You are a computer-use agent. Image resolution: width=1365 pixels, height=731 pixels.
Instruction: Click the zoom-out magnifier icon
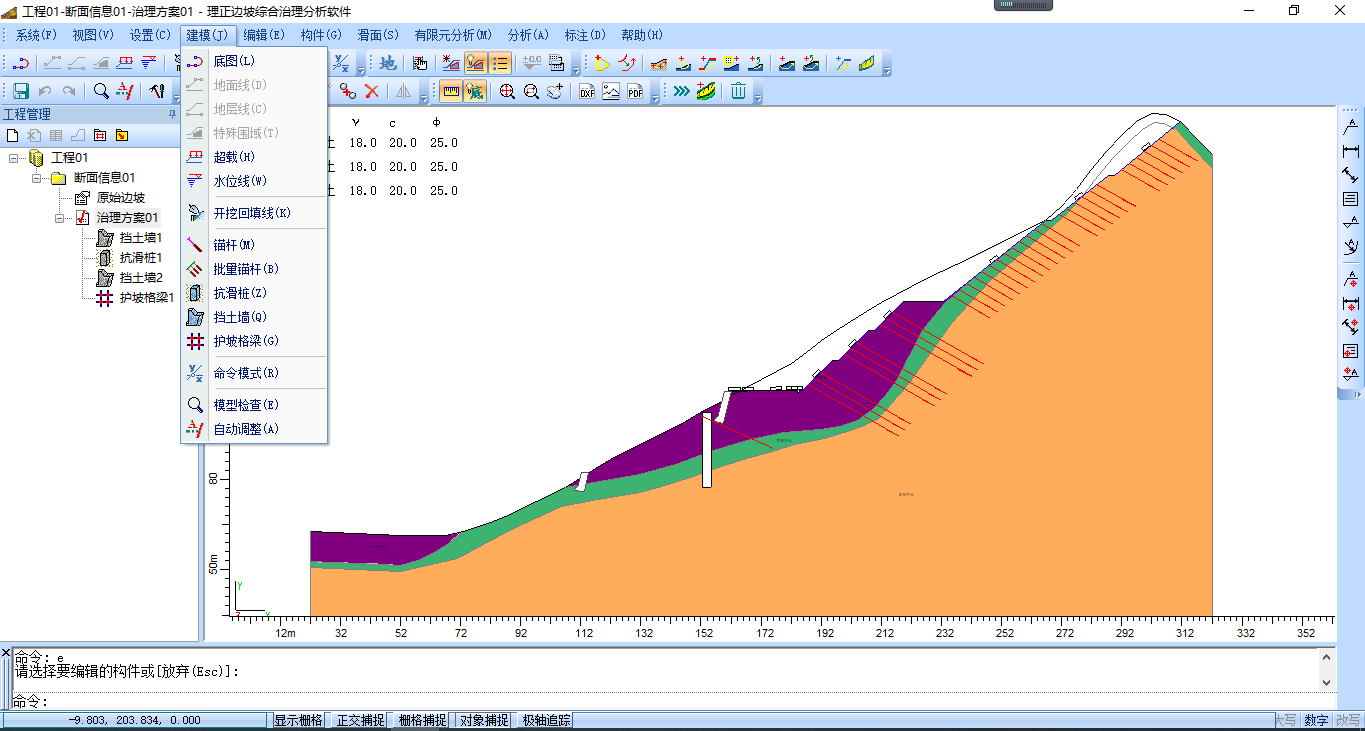coord(531,91)
